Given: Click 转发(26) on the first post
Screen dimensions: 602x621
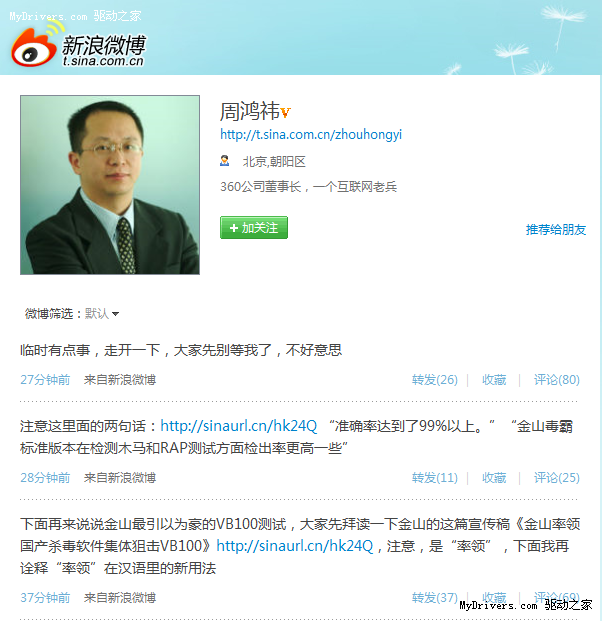Looking at the screenshot, I should click(434, 380).
